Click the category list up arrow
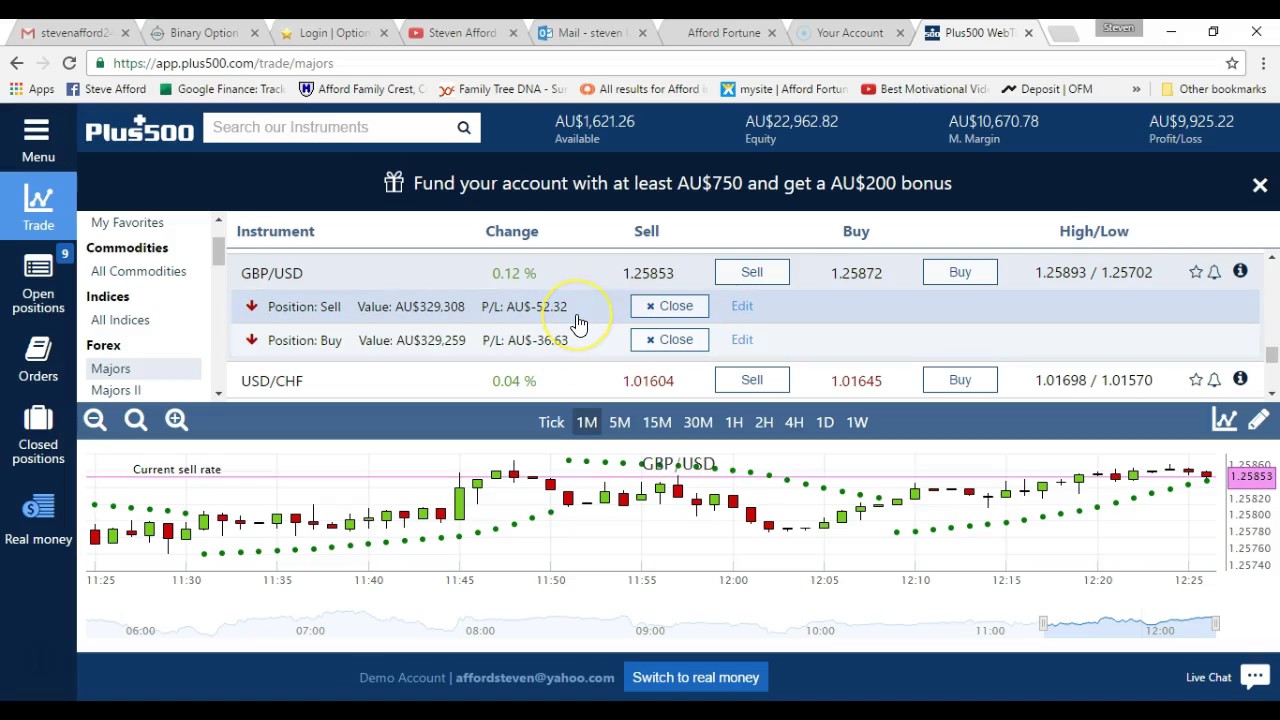This screenshot has width=1280, height=720. [218, 220]
